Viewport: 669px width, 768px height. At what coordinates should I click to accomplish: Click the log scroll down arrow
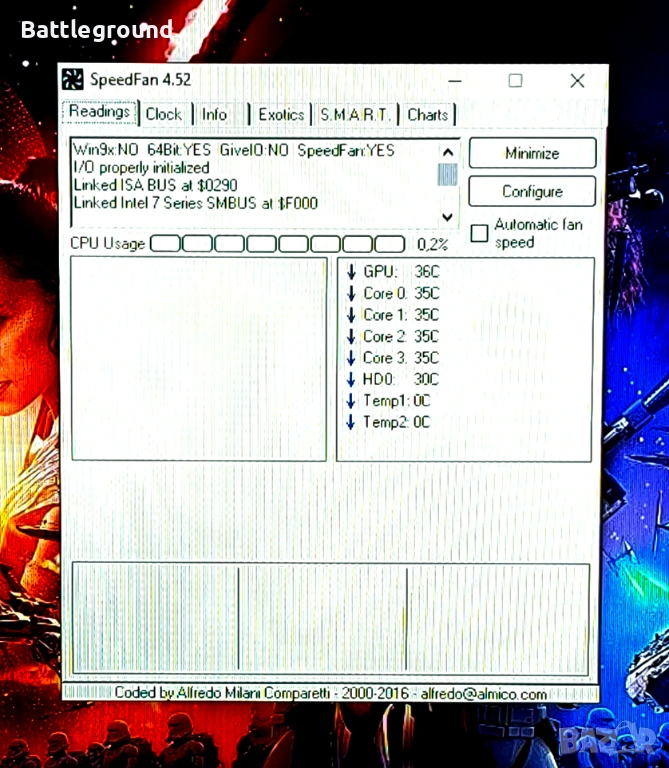(x=447, y=217)
